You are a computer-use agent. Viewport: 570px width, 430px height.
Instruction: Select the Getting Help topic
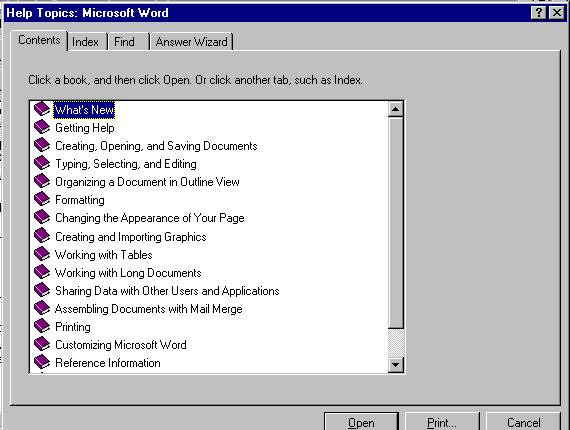pyautogui.click(x=85, y=128)
